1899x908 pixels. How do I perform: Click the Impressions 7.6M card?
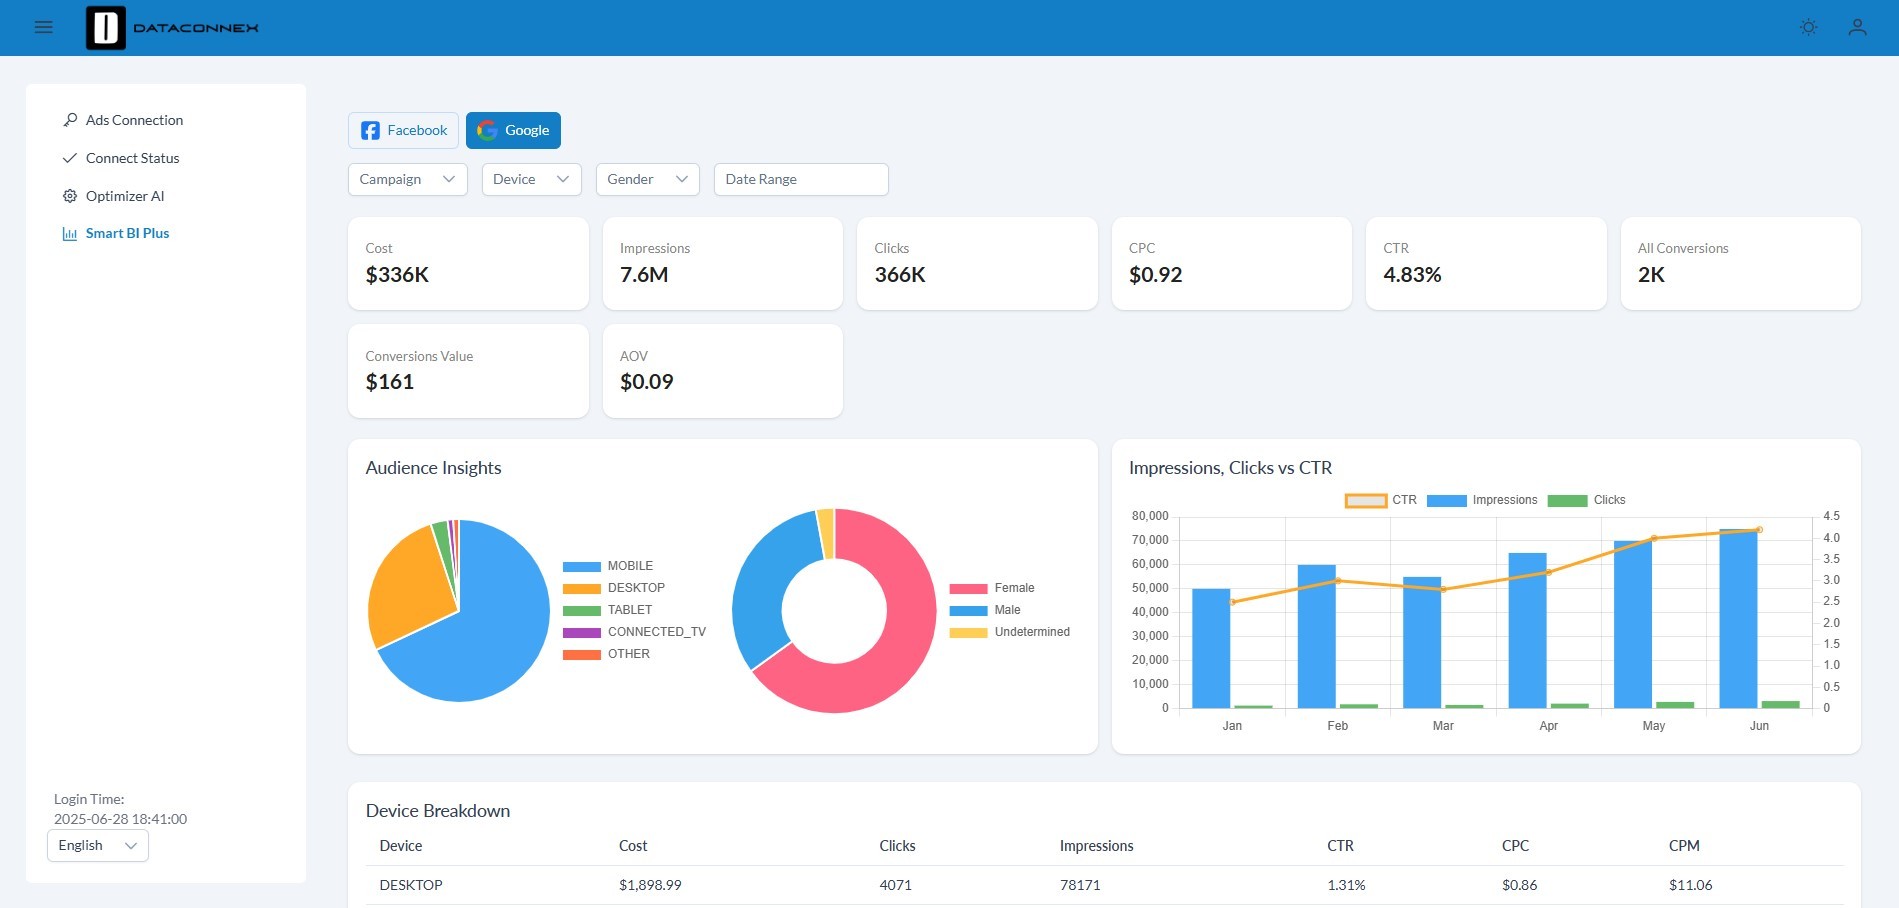point(722,263)
